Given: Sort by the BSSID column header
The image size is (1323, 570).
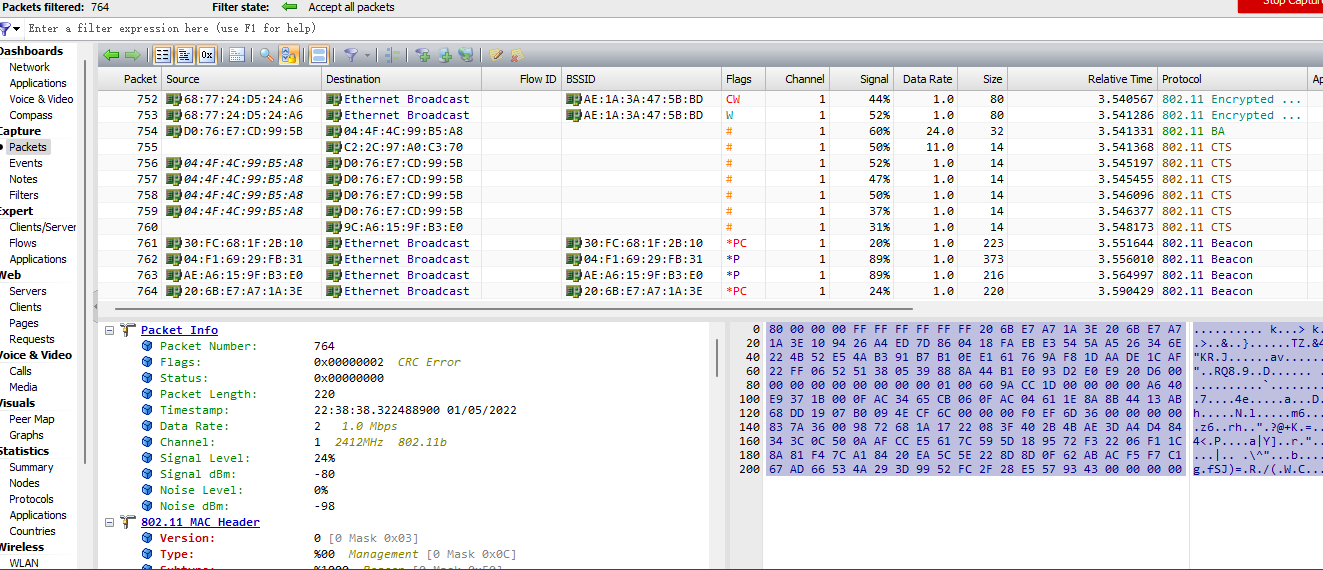Looking at the screenshot, I should (x=642, y=79).
